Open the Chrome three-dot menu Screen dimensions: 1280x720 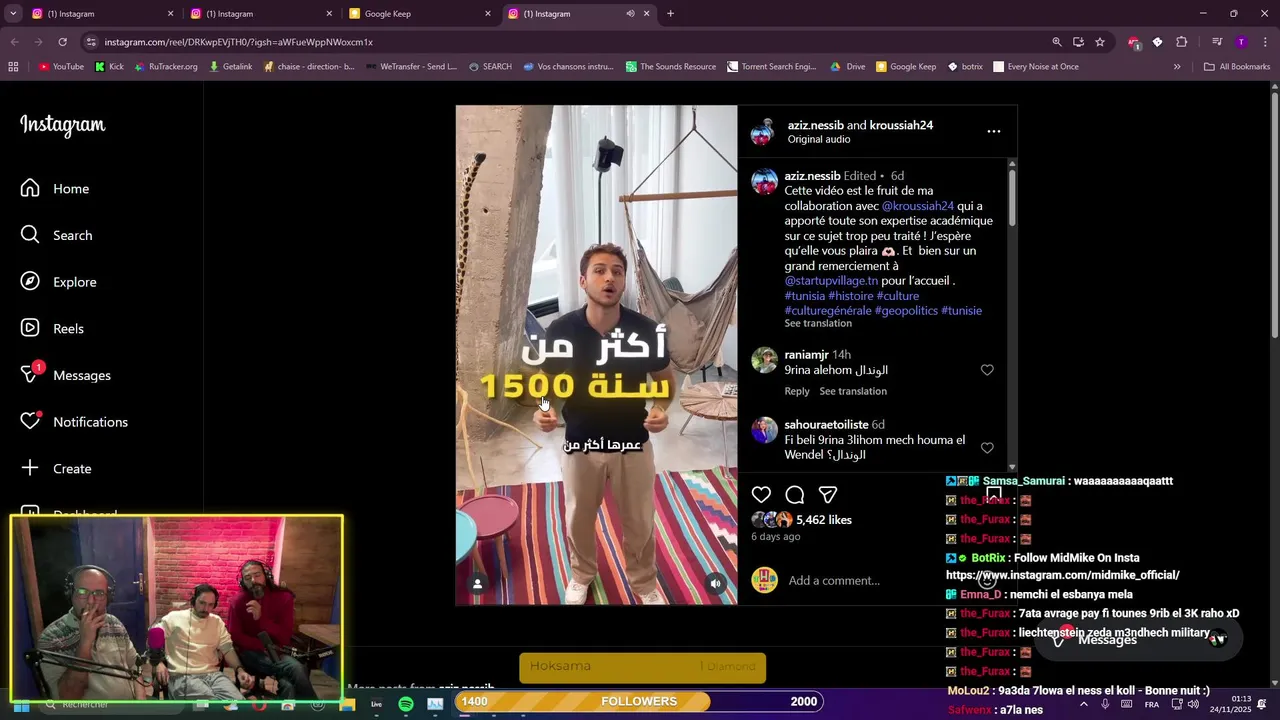(x=1266, y=42)
